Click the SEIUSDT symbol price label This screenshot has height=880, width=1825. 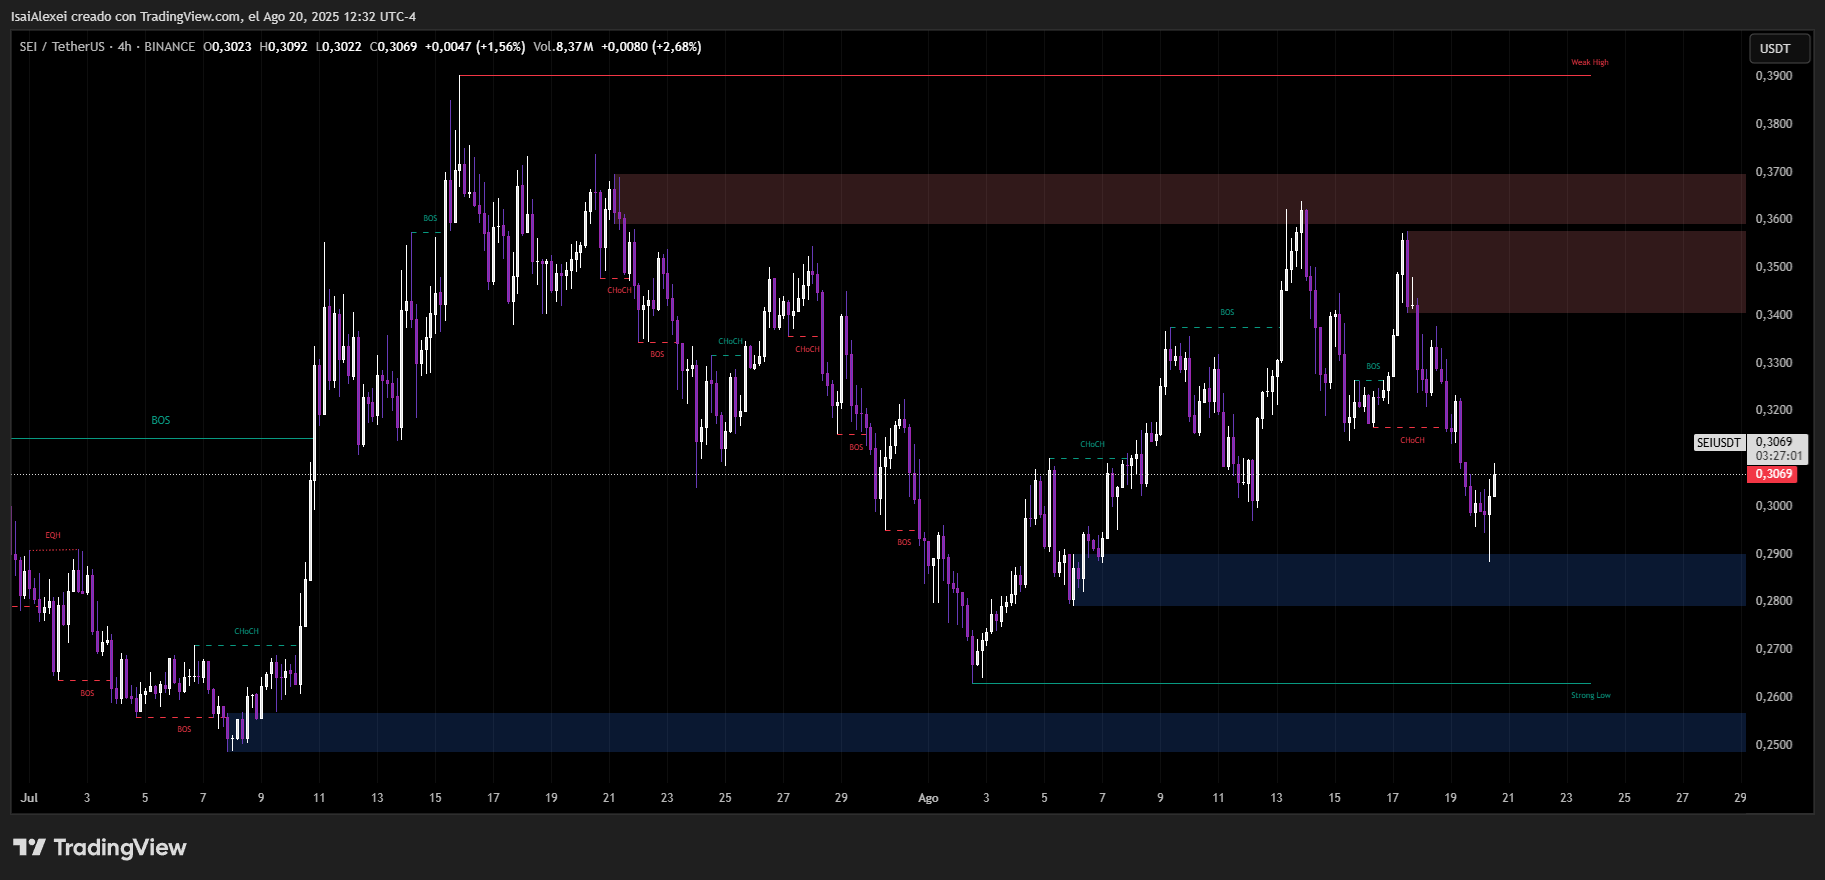tap(1718, 442)
